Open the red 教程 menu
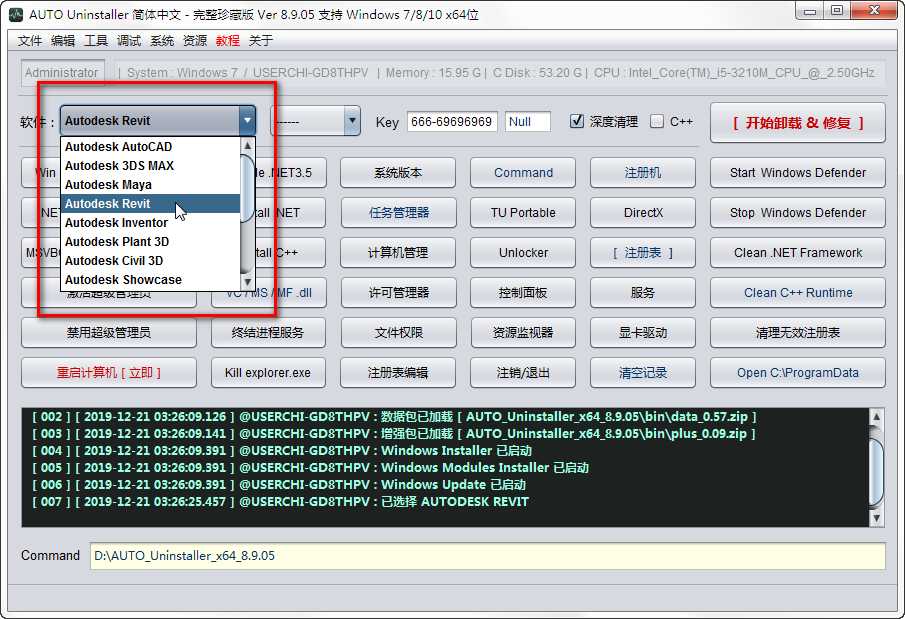Image resolution: width=905 pixels, height=619 pixels. (227, 40)
